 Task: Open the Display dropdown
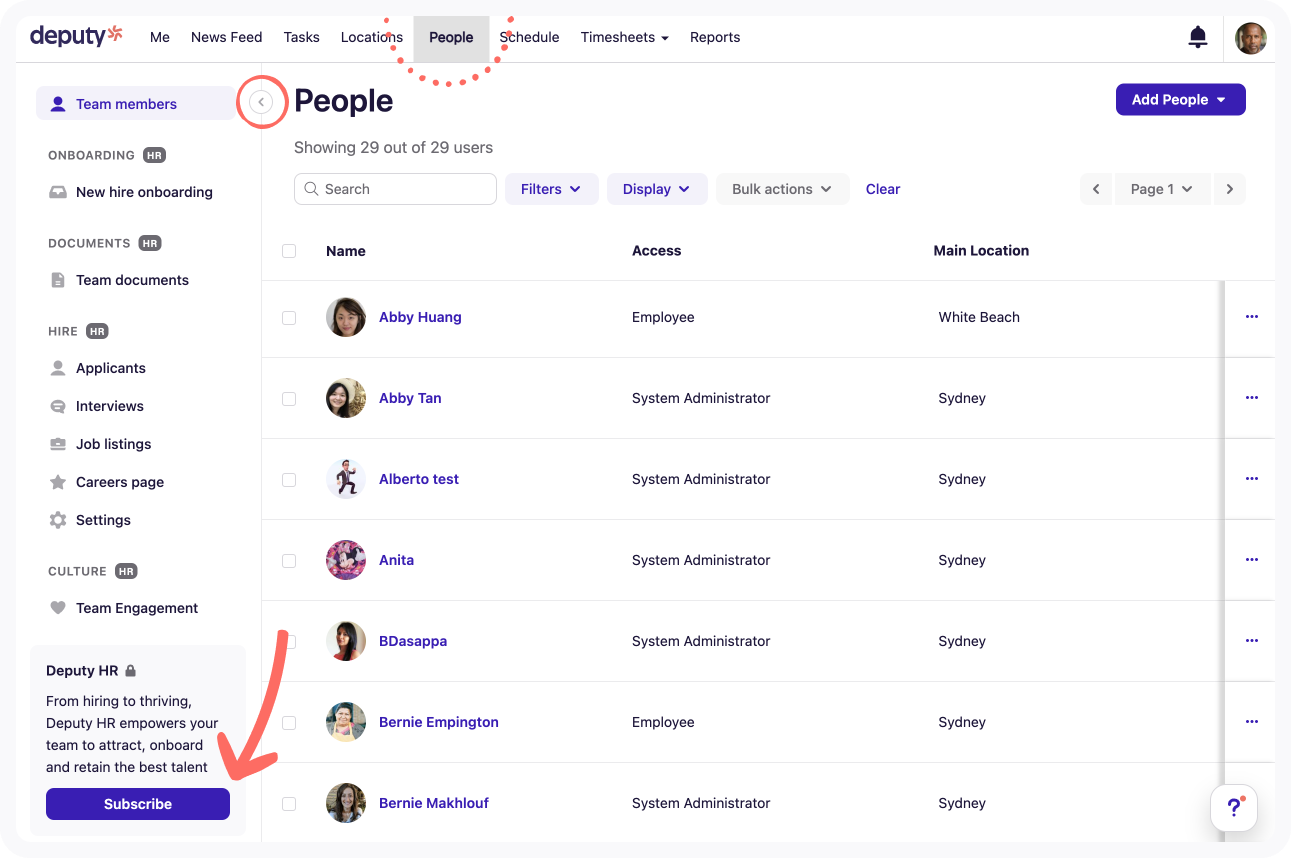[x=656, y=189]
